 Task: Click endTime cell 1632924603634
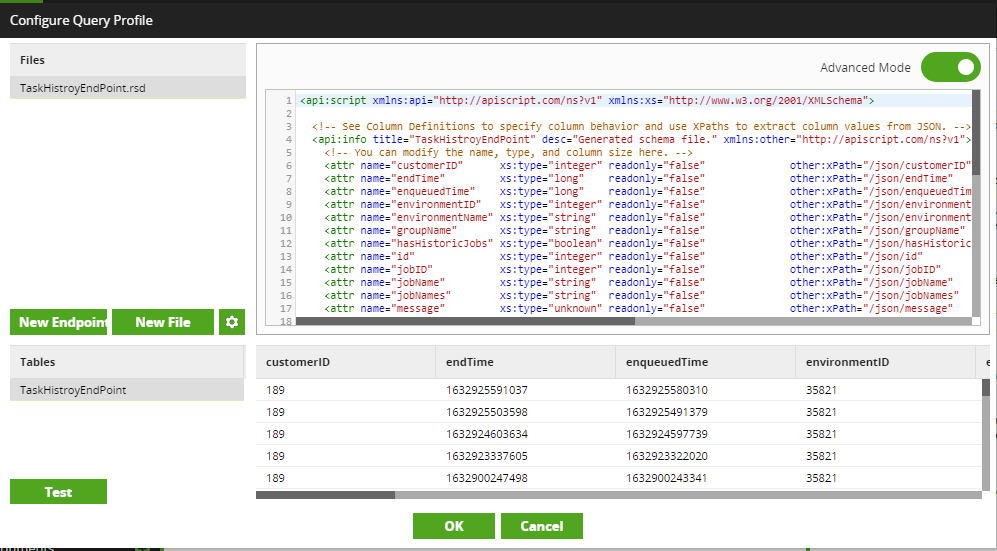pyautogui.click(x=487, y=434)
